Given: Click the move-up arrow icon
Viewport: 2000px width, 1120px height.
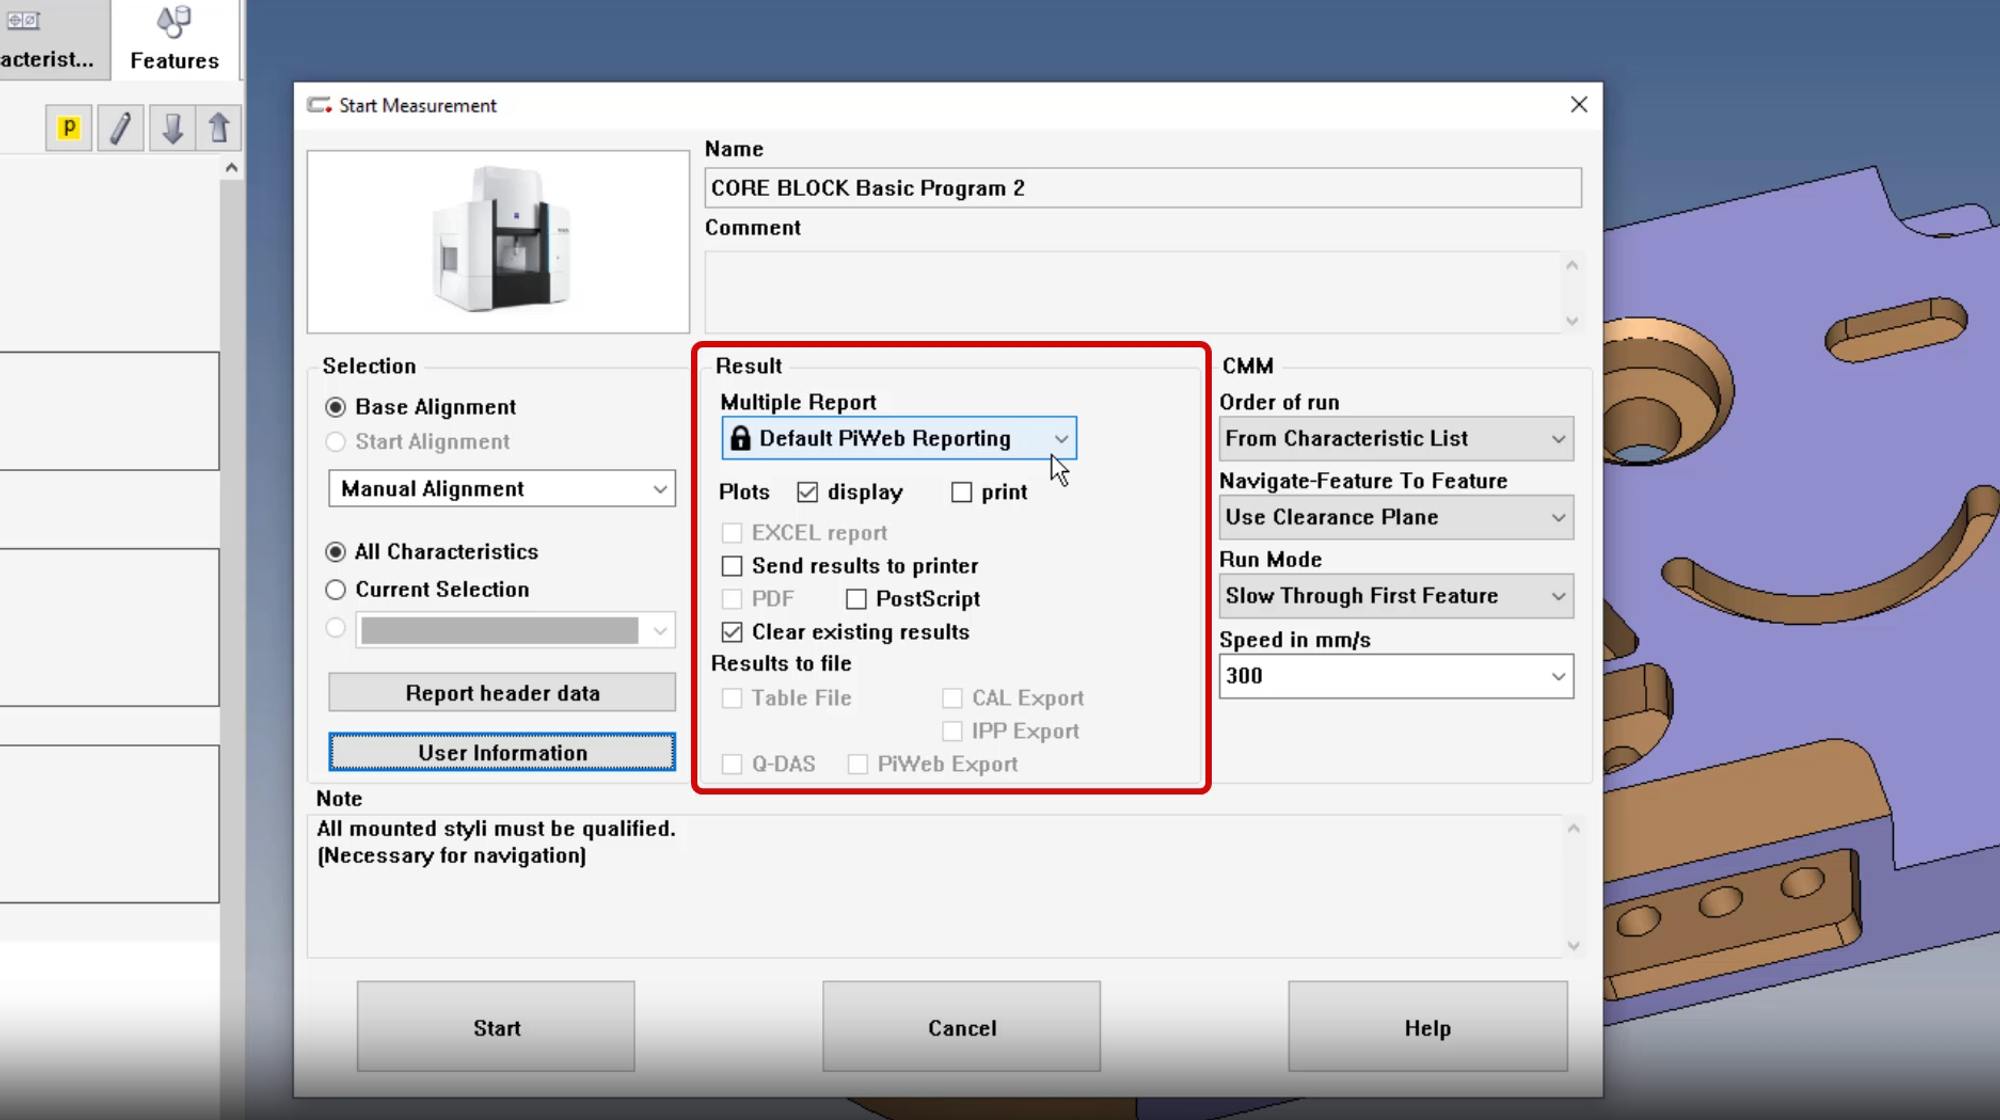Looking at the screenshot, I should click(x=218, y=126).
